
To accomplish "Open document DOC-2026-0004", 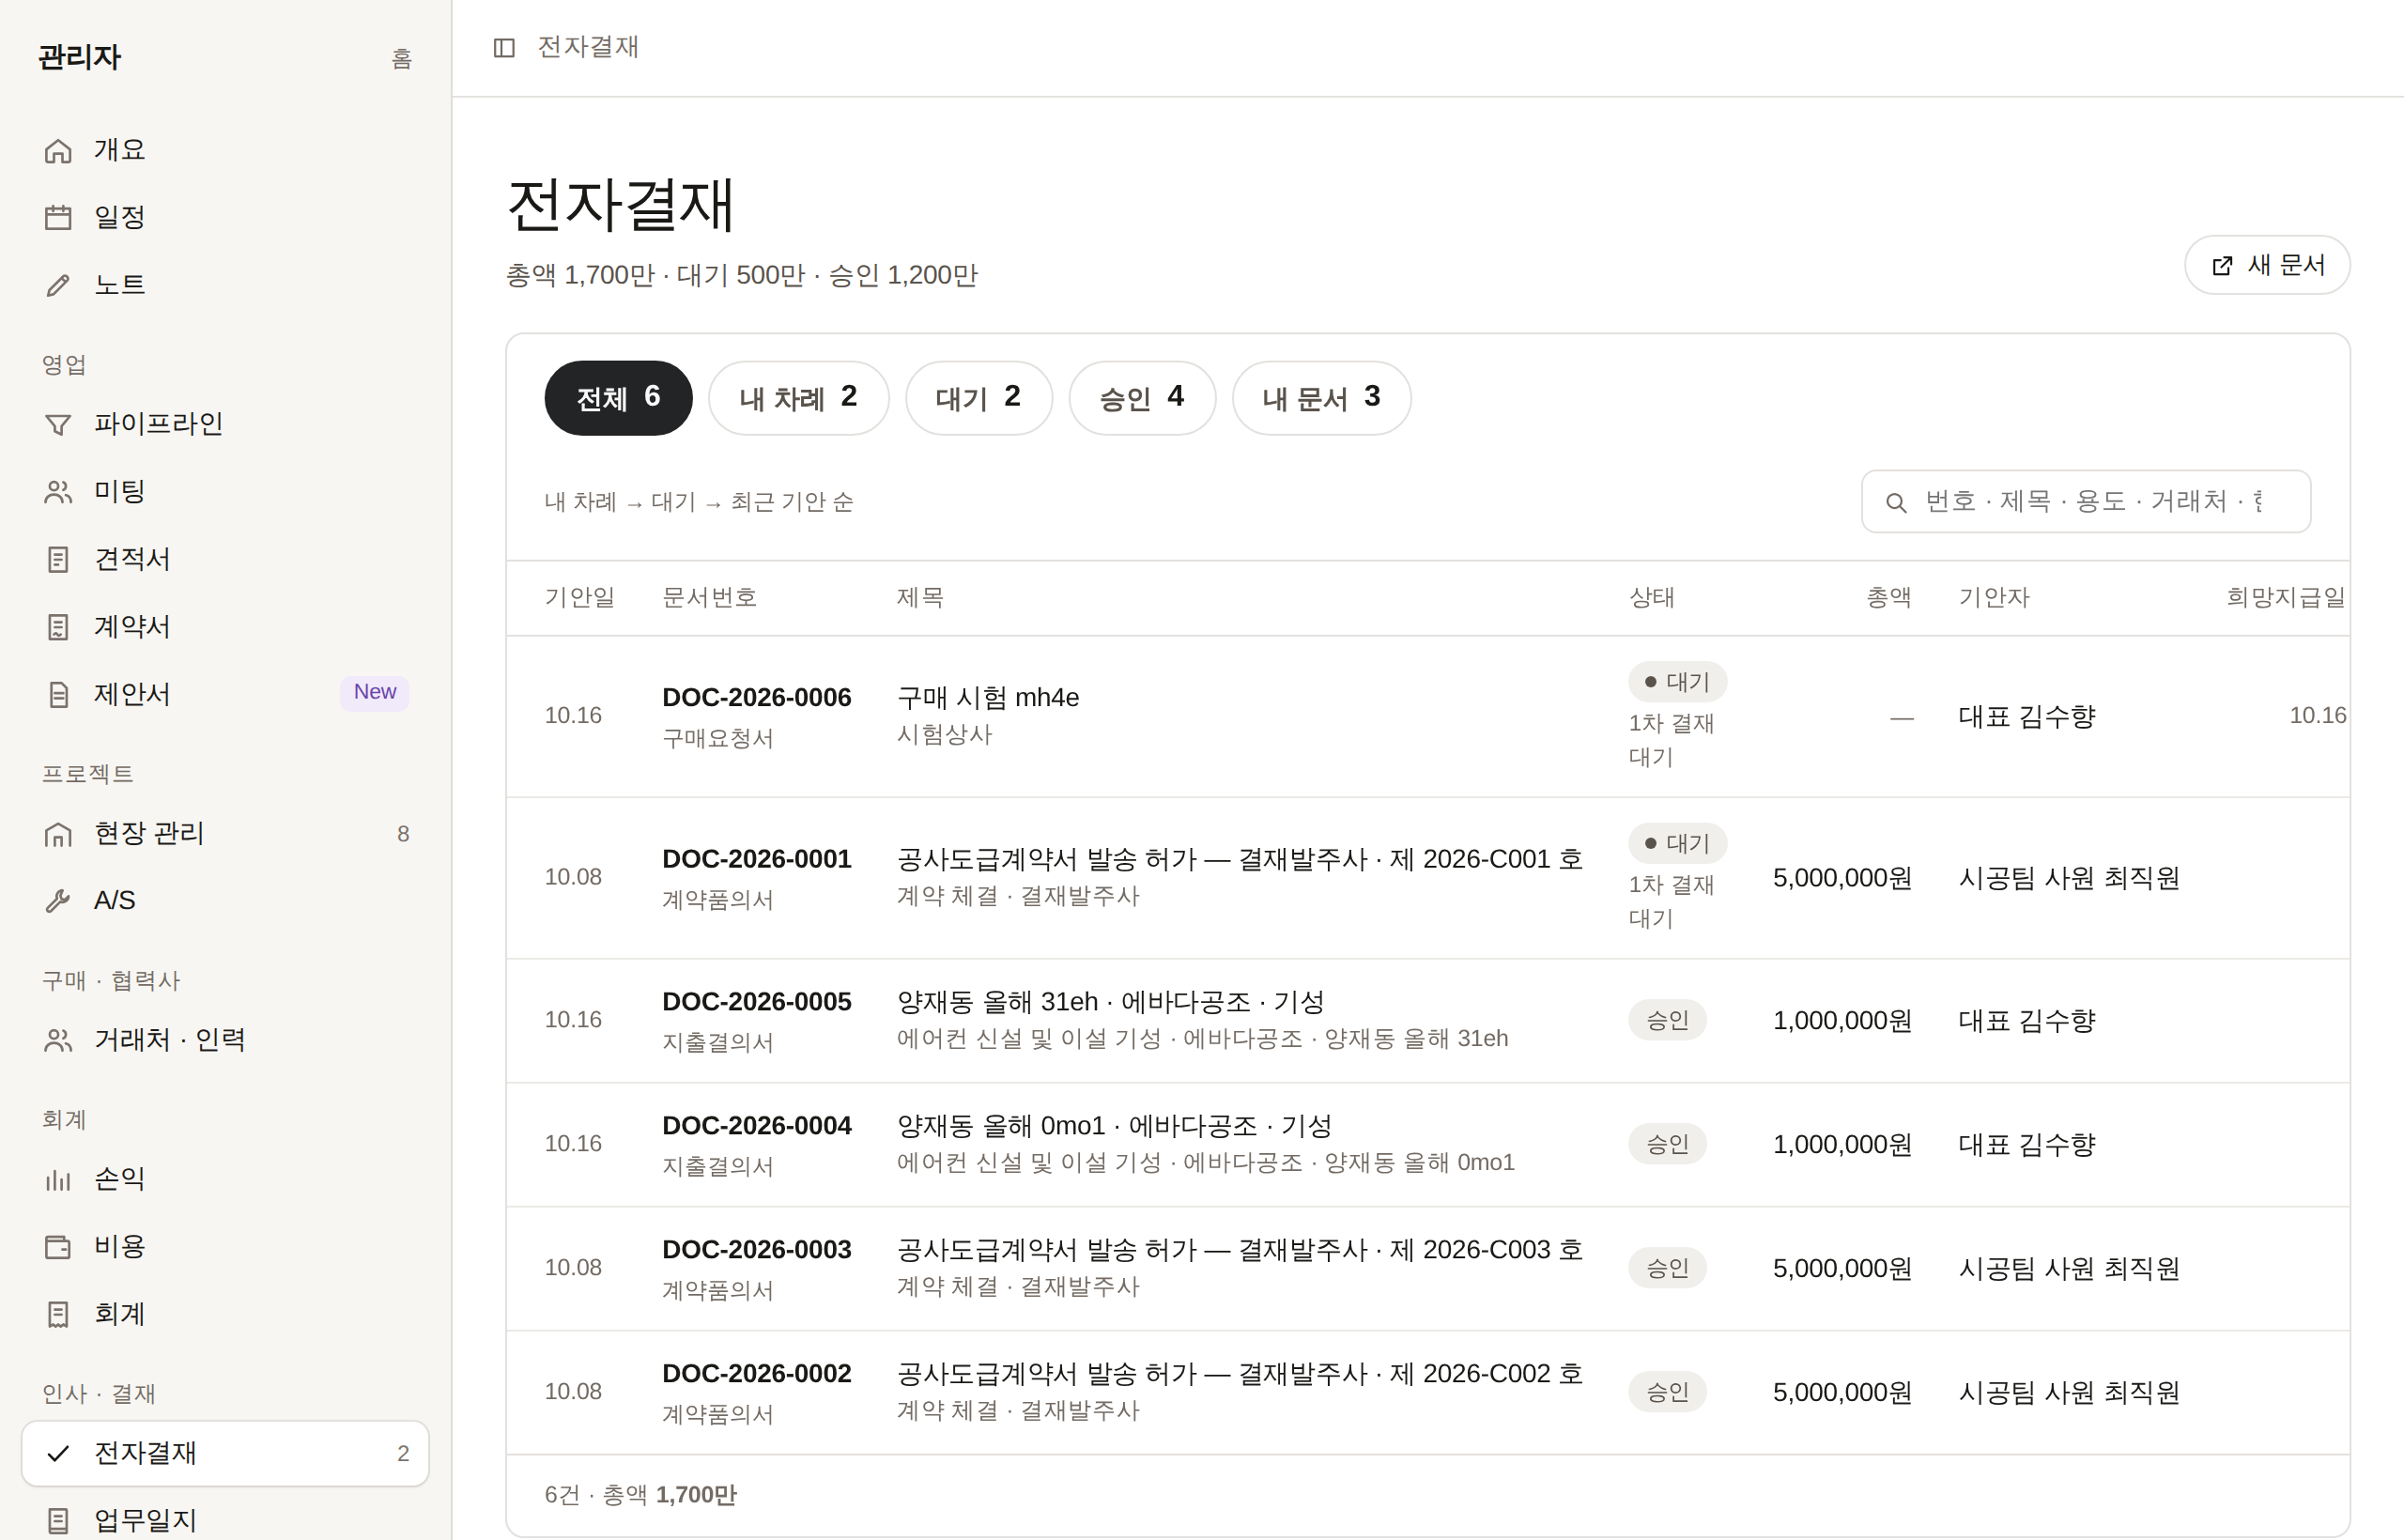I will [x=756, y=1126].
